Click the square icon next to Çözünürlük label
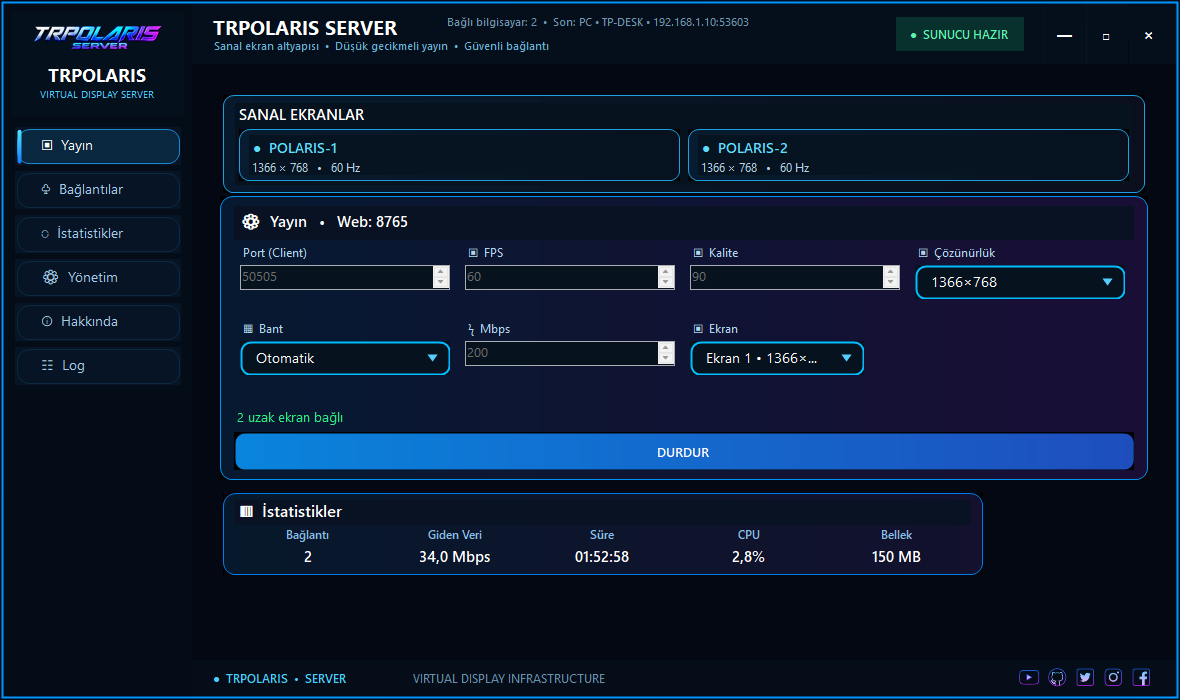Screen dimensions: 1180x700 point(923,253)
